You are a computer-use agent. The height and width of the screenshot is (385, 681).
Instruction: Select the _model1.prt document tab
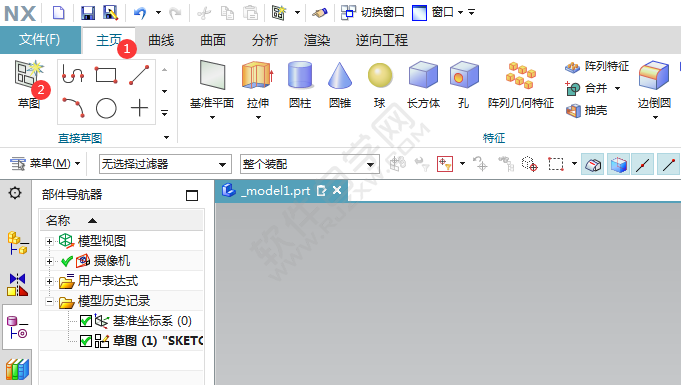pos(281,191)
